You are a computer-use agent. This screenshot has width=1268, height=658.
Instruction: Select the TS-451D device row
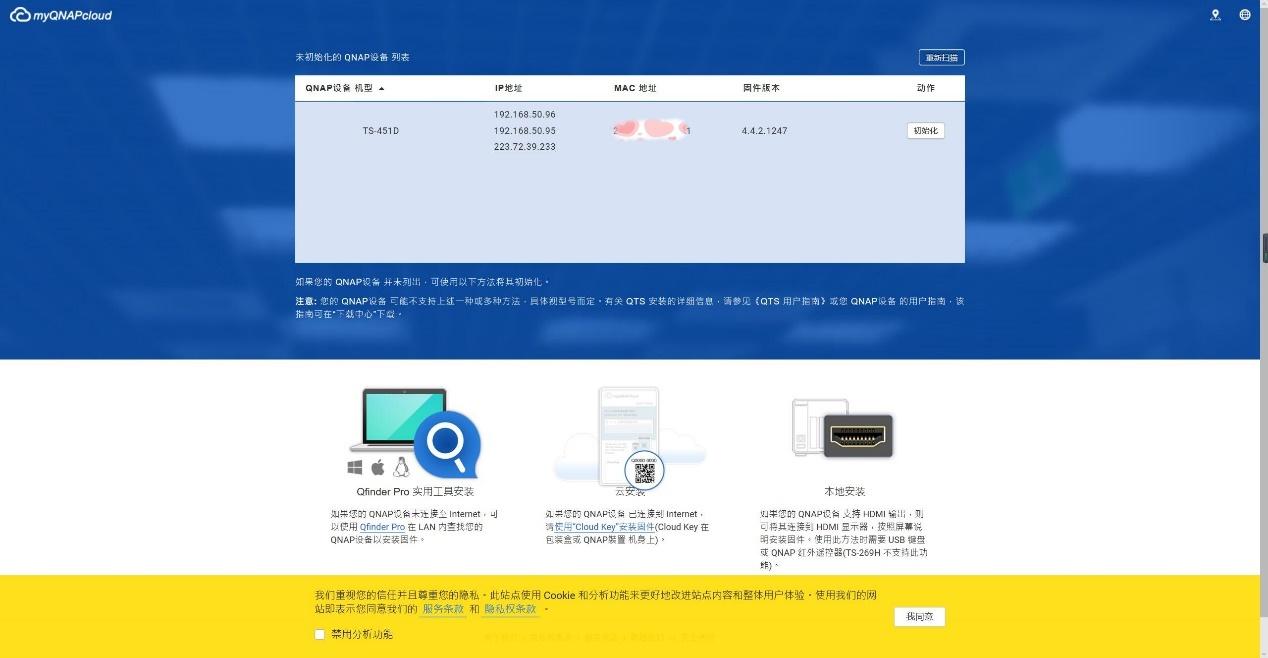[381, 130]
